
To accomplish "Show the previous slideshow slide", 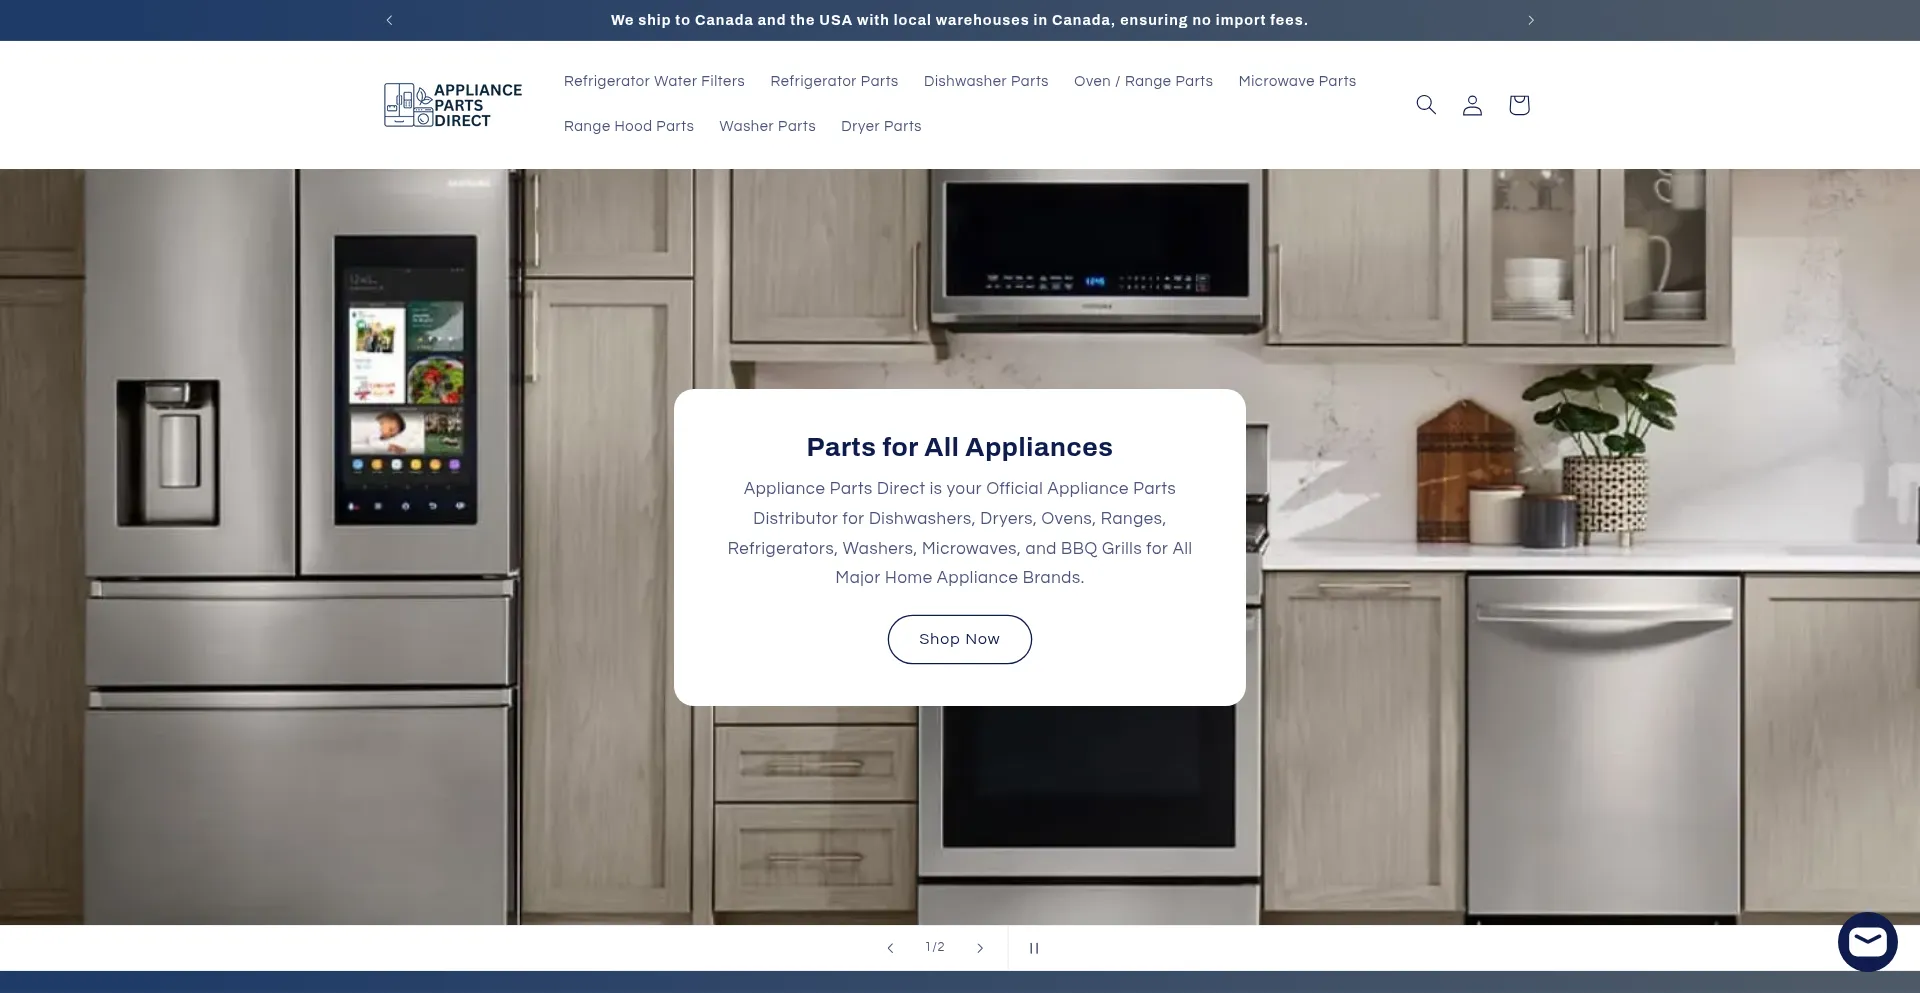I will pyautogui.click(x=890, y=948).
